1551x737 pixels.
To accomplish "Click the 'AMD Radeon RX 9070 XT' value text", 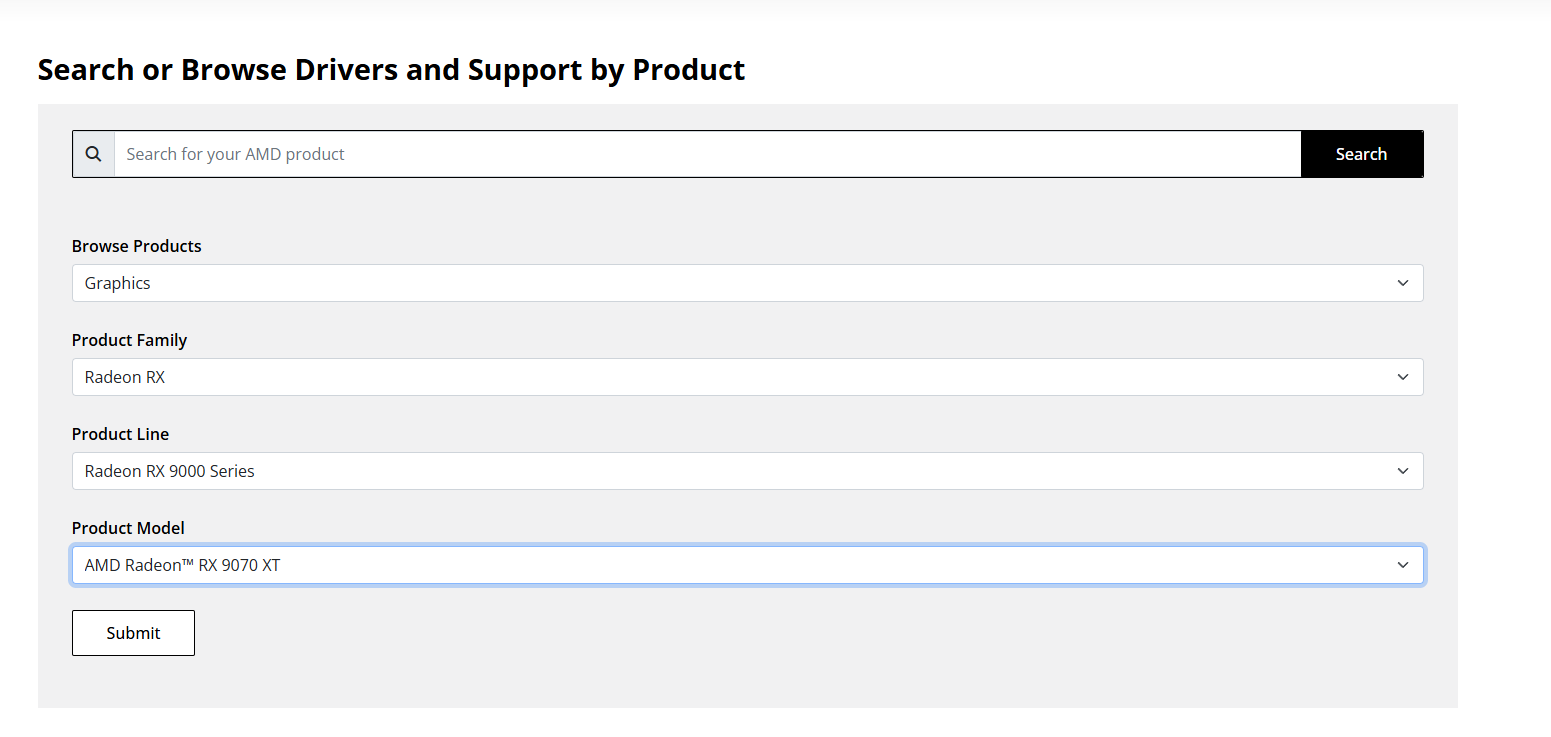I will click(x=182, y=565).
